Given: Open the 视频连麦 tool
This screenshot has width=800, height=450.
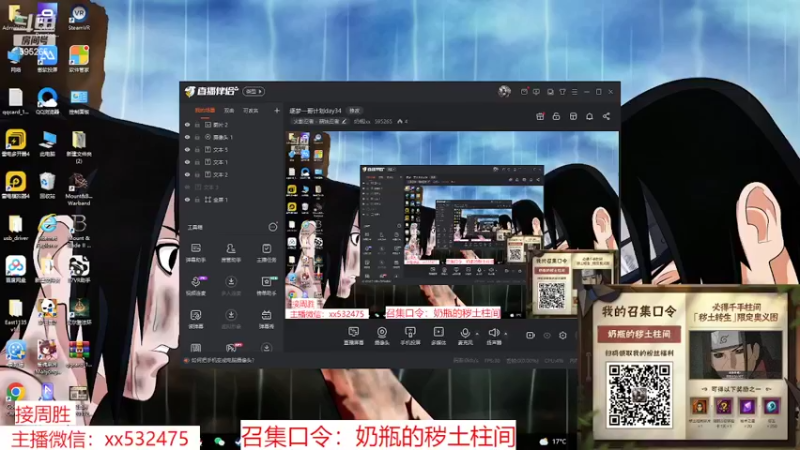Looking at the screenshot, I should [x=196, y=286].
